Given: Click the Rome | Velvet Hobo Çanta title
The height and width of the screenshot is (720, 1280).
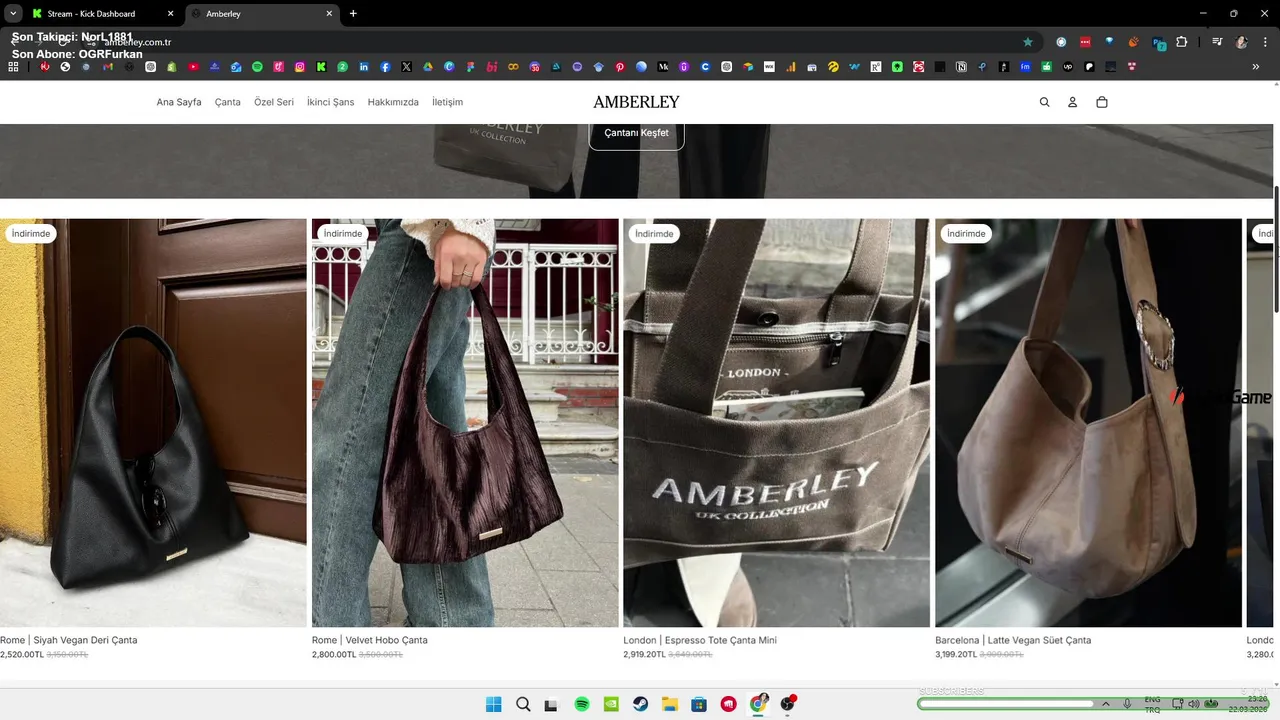Looking at the screenshot, I should (x=370, y=640).
